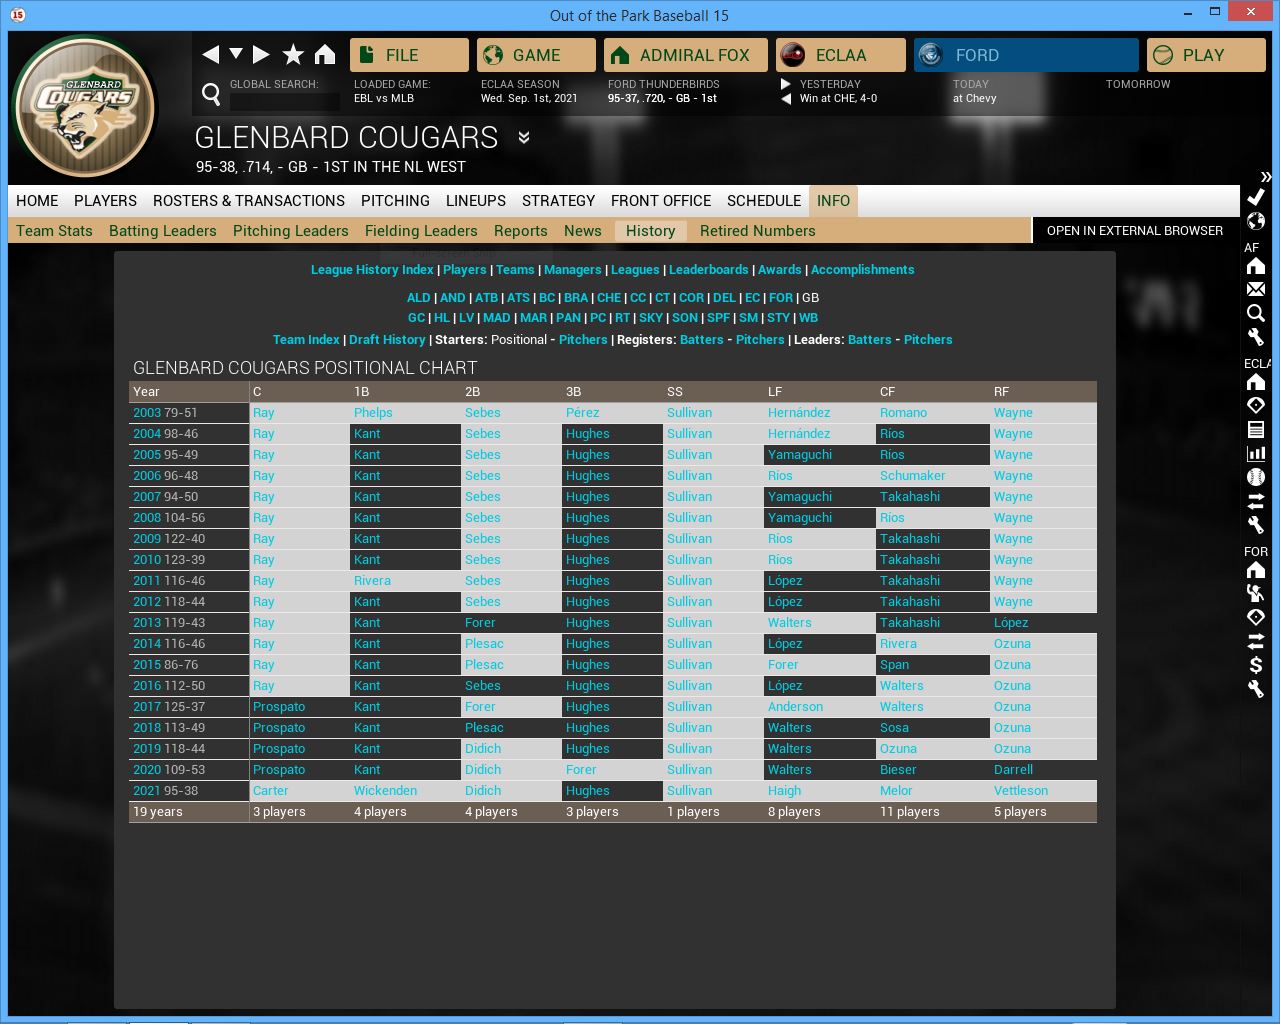
Task: Click the magnifying glass icon under AF
Action: (x=1256, y=313)
